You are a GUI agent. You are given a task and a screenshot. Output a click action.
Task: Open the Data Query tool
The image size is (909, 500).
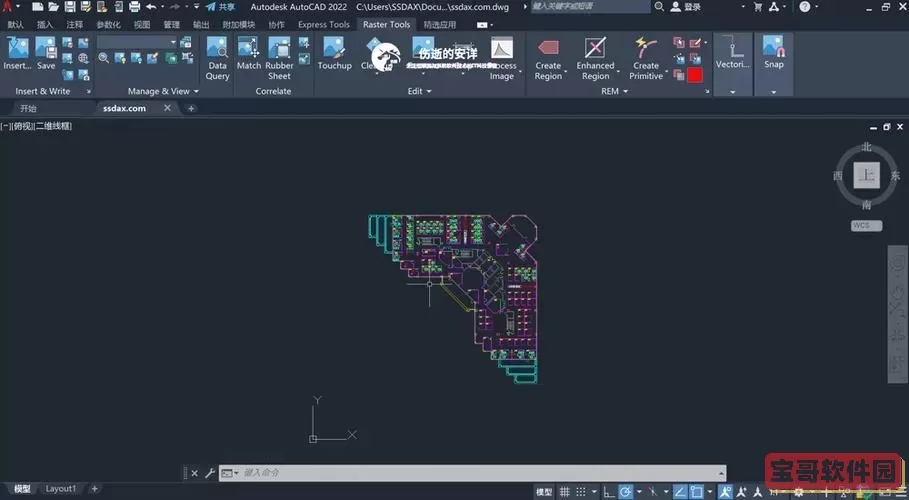(x=217, y=59)
